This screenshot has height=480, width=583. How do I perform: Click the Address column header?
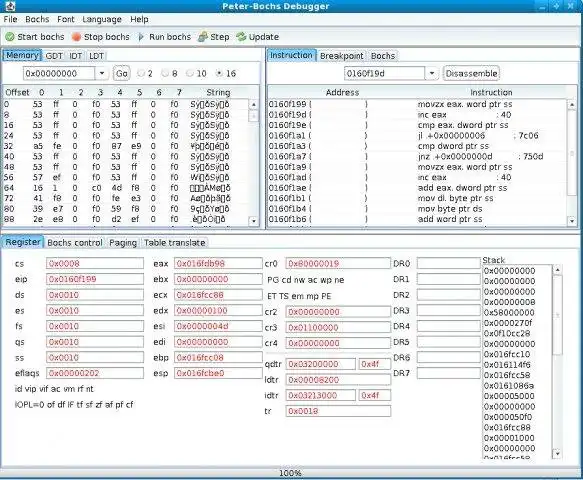[x=342, y=92]
